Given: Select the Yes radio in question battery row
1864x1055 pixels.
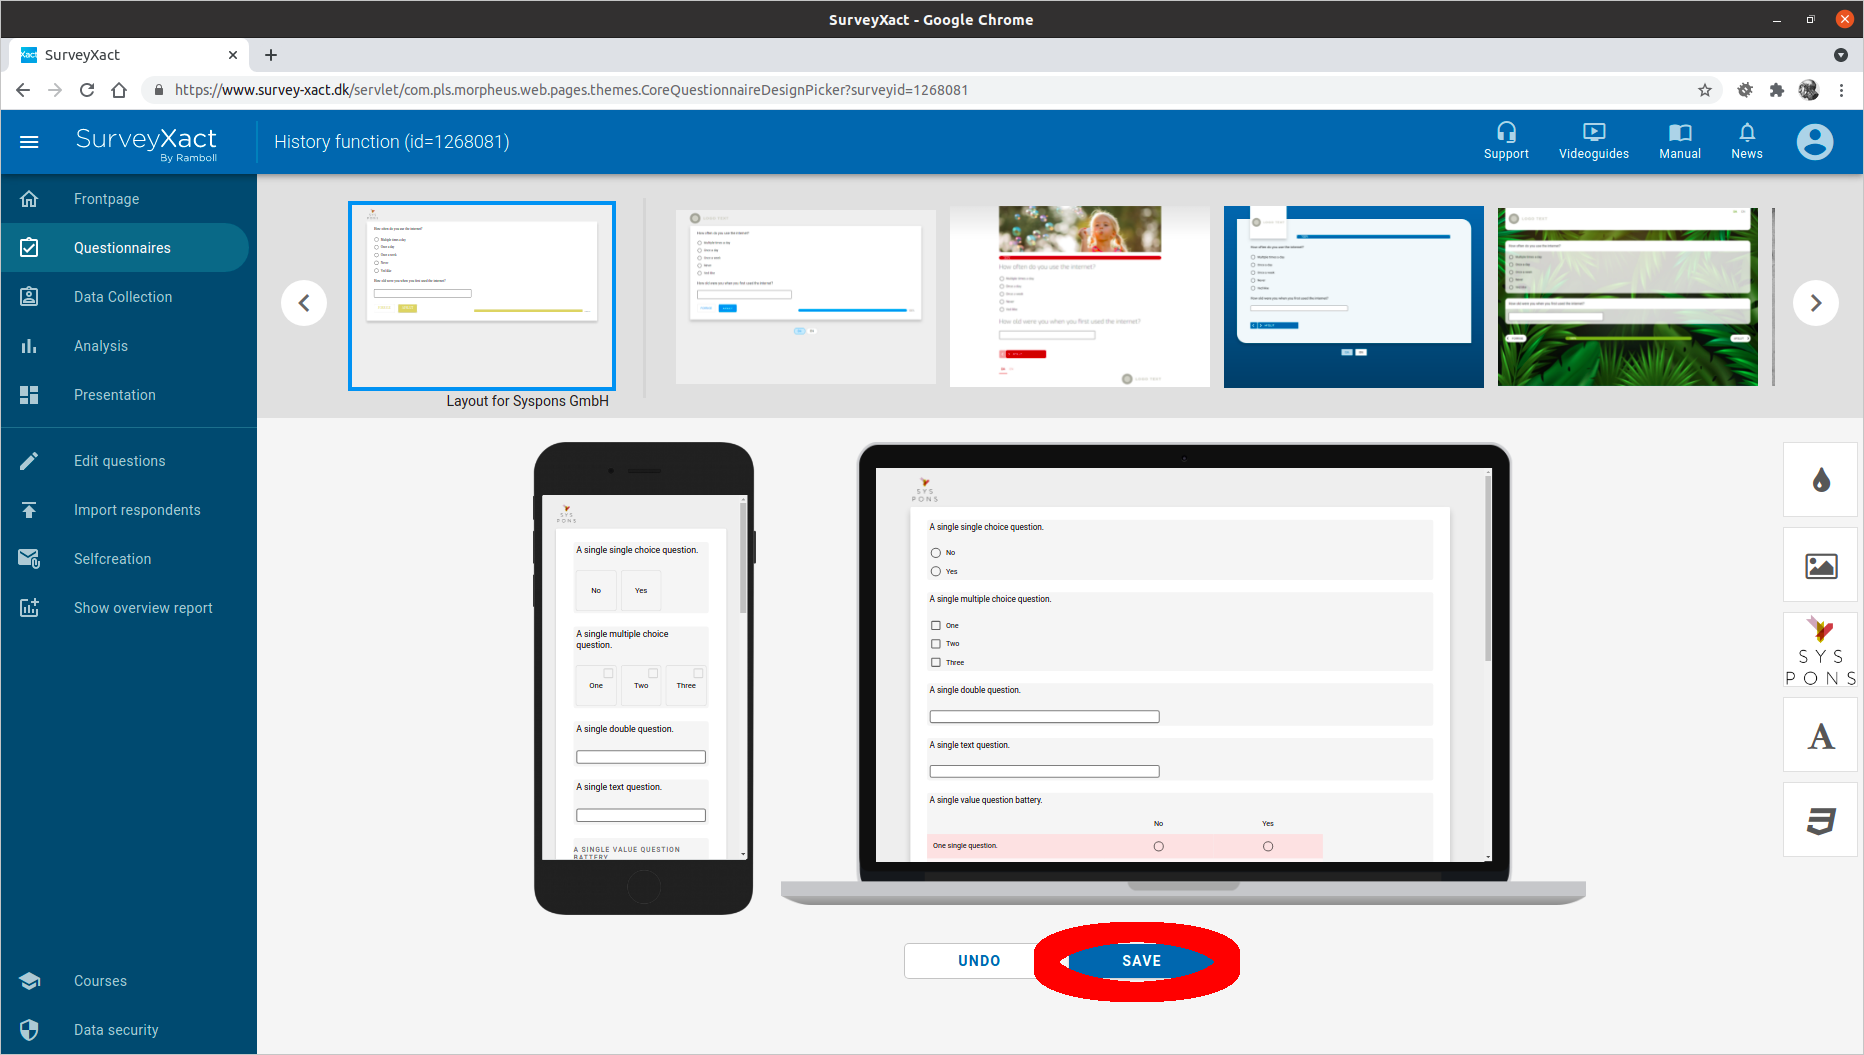Looking at the screenshot, I should pyautogui.click(x=1268, y=847).
